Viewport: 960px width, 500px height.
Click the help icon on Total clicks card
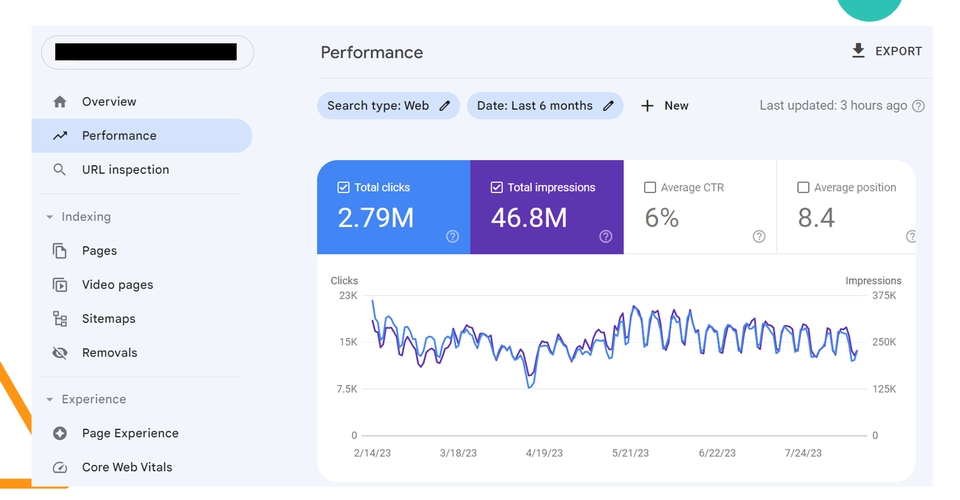(452, 236)
